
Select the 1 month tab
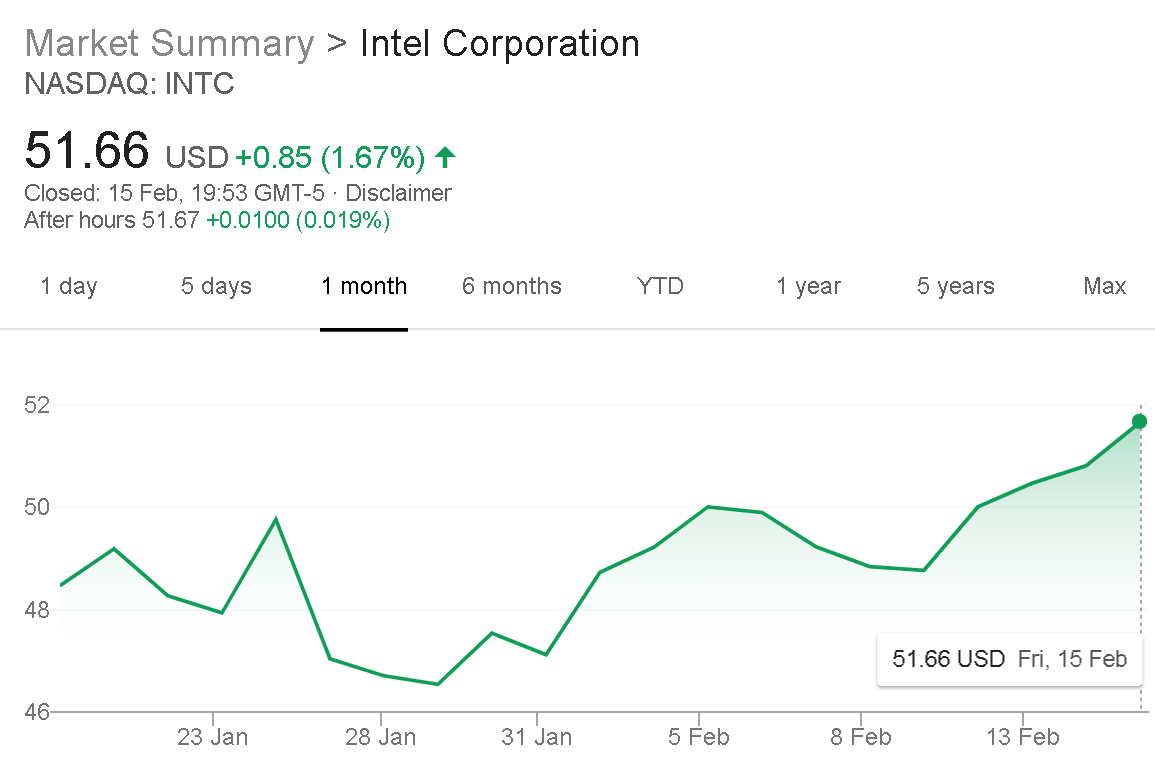click(364, 286)
